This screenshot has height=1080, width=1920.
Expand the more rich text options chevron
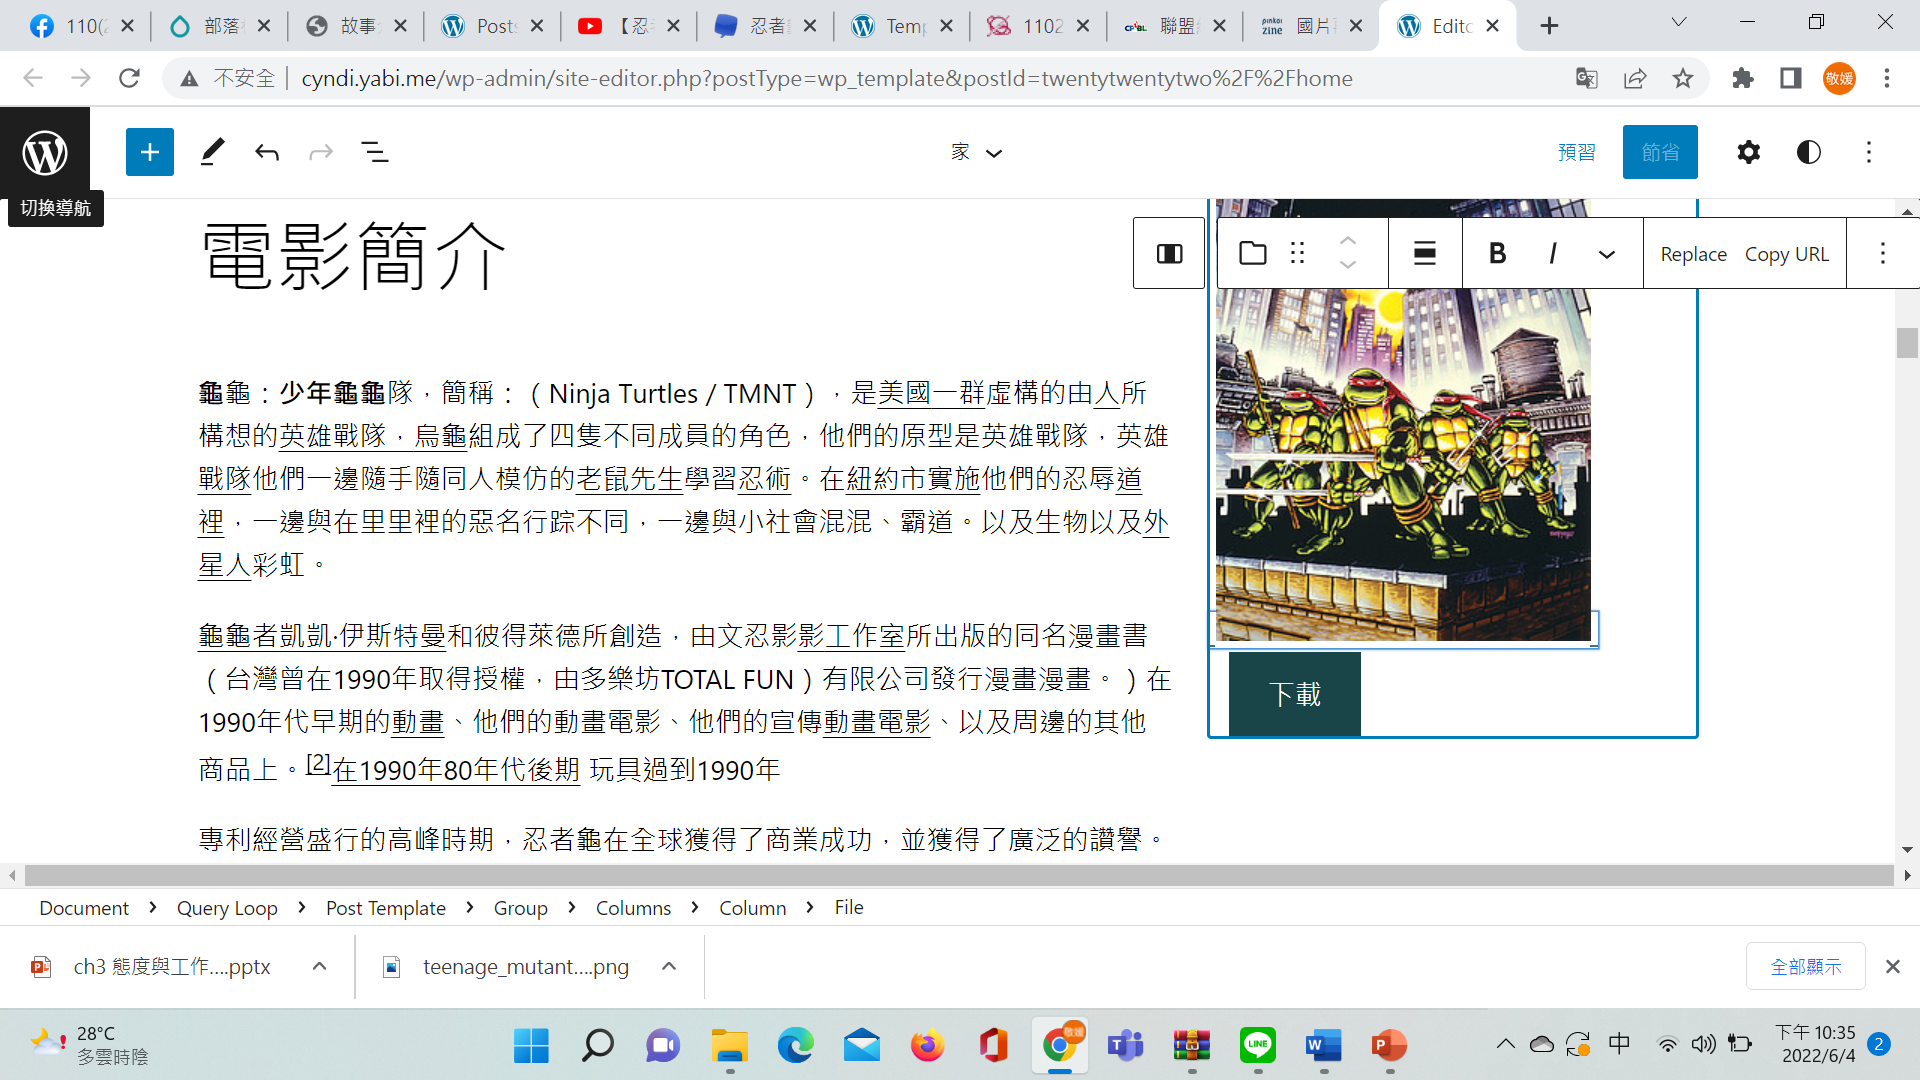pos(1606,254)
